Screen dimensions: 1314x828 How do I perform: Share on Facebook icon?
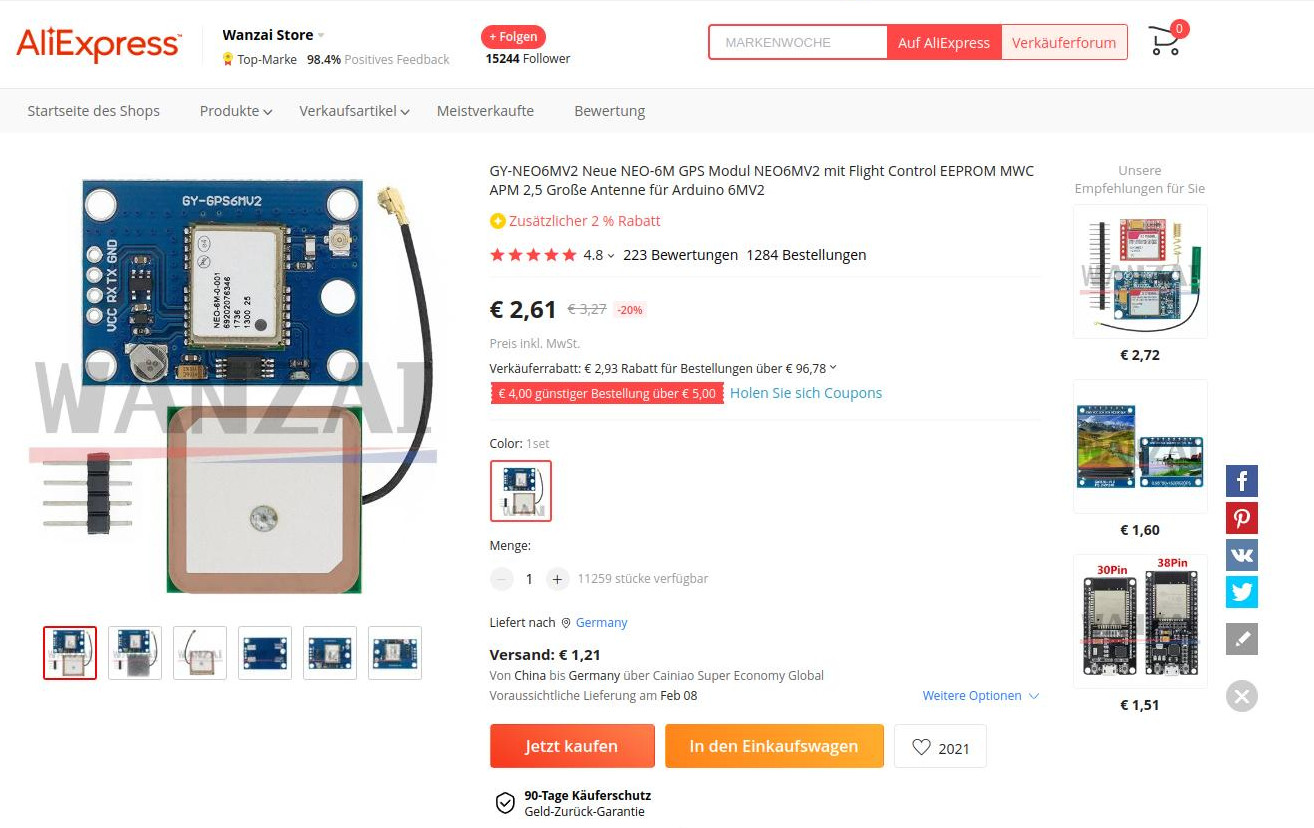1242,481
